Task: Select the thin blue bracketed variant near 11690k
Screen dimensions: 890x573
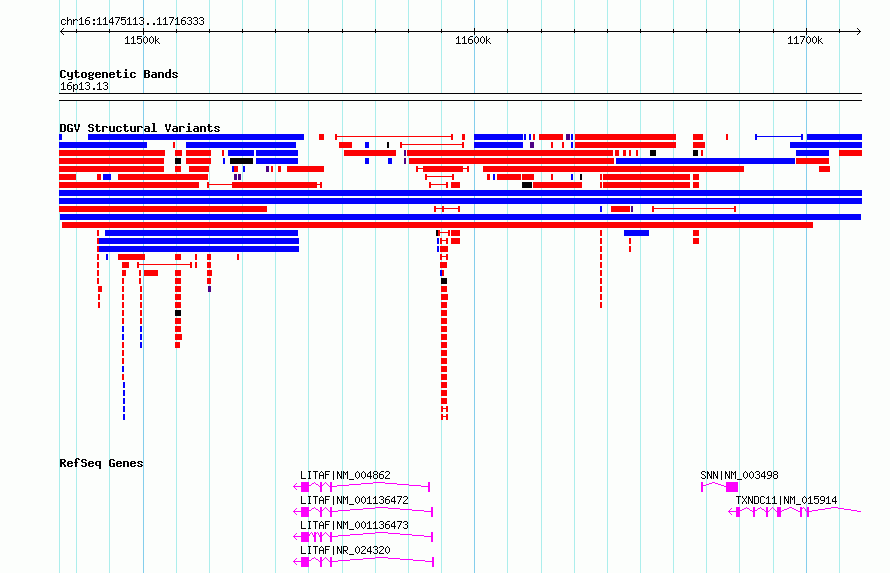Action: [779, 137]
